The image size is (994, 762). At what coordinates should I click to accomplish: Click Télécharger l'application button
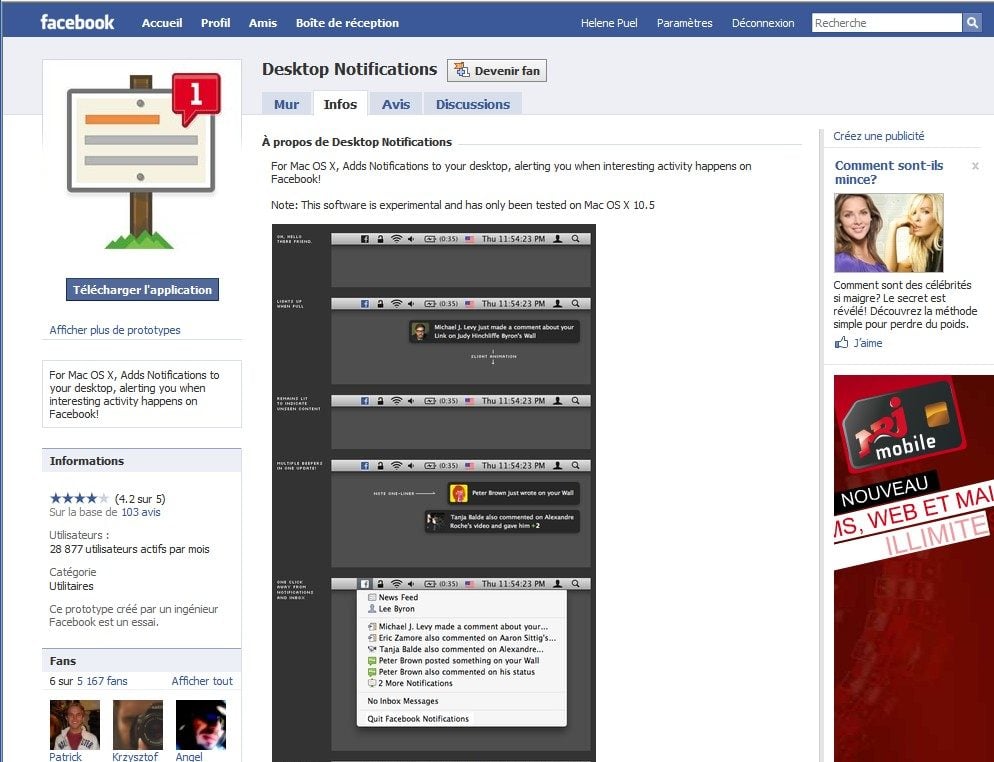(x=142, y=290)
